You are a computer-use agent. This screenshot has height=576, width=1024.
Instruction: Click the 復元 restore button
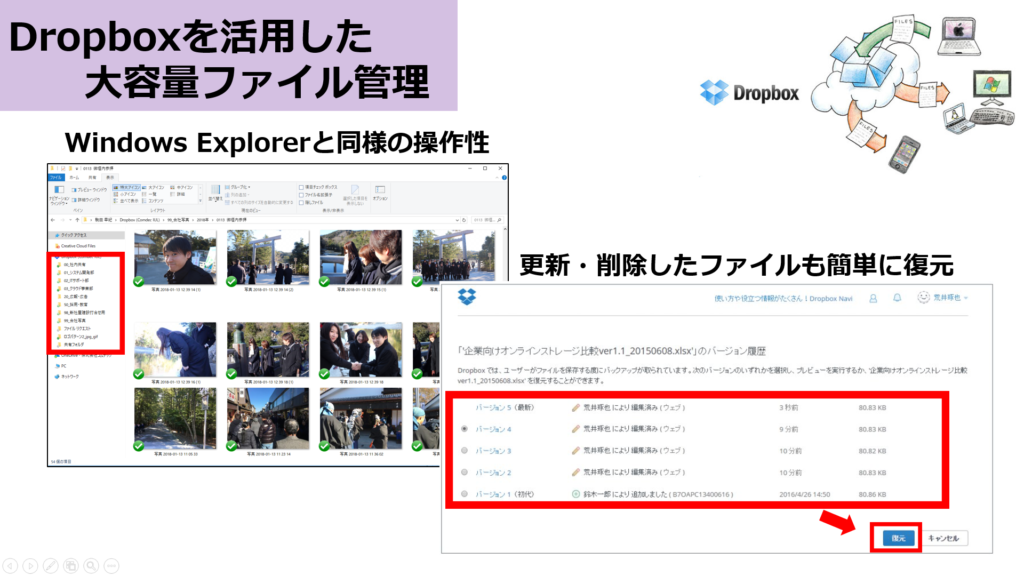click(898, 538)
